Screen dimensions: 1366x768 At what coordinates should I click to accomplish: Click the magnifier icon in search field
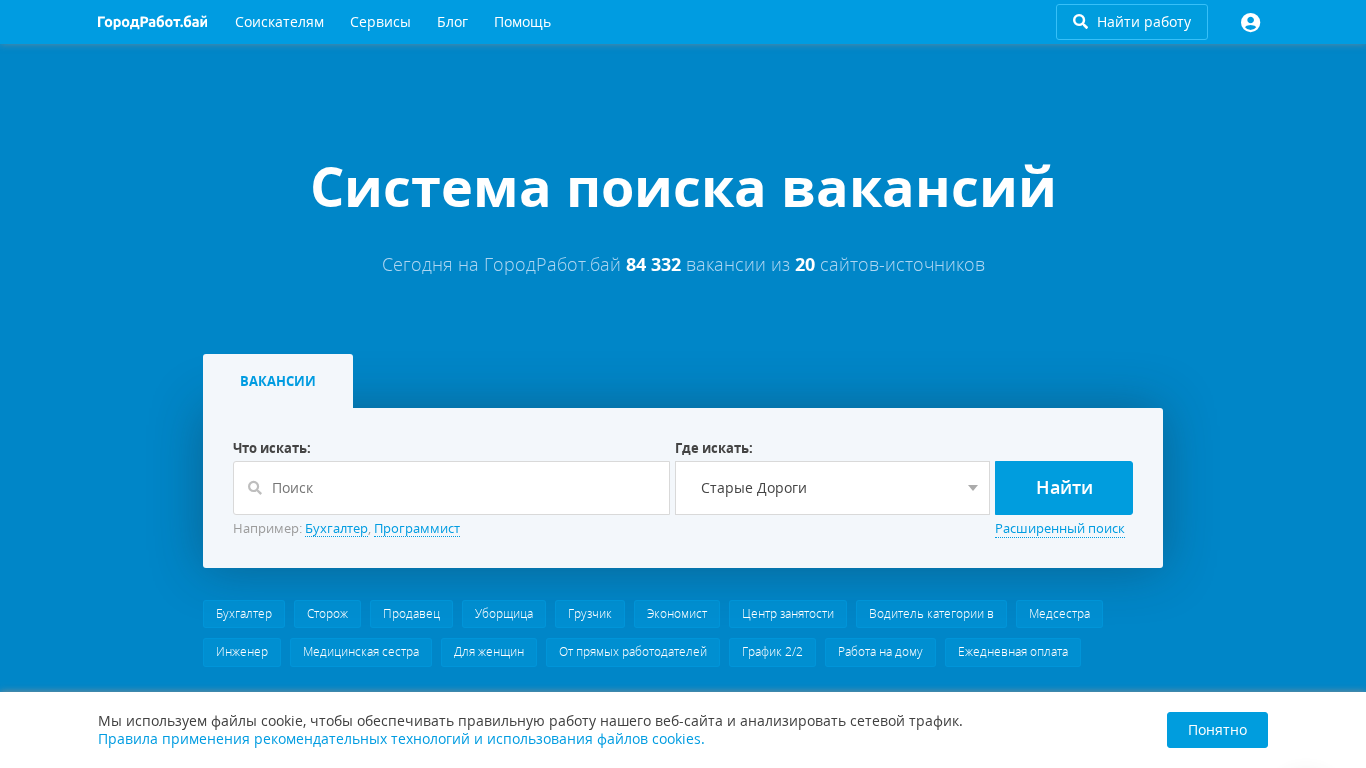pos(255,488)
